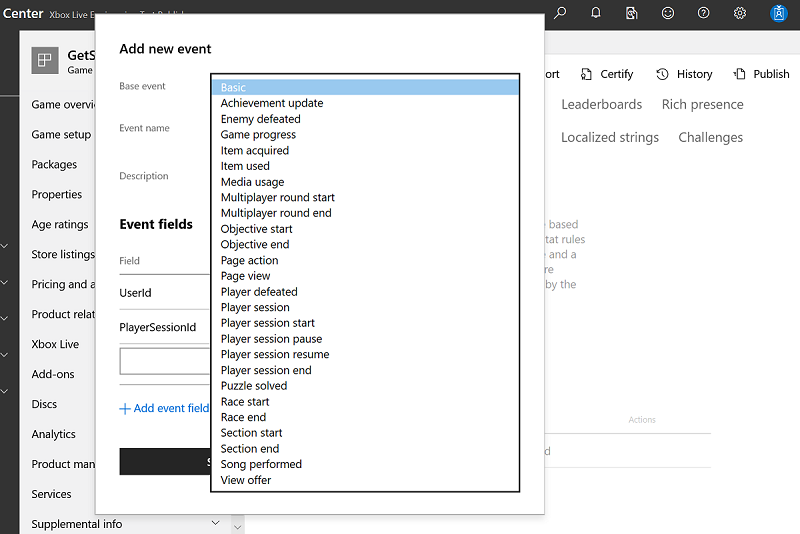Viewport: 800px width, 534px height.
Task: Open the Localized strings tab
Action: click(x=610, y=138)
